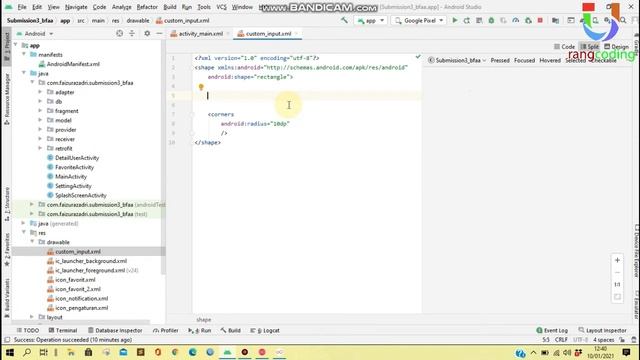Open Android Studio from the taskbar
The height and width of the screenshot is (360, 640).
(227, 352)
